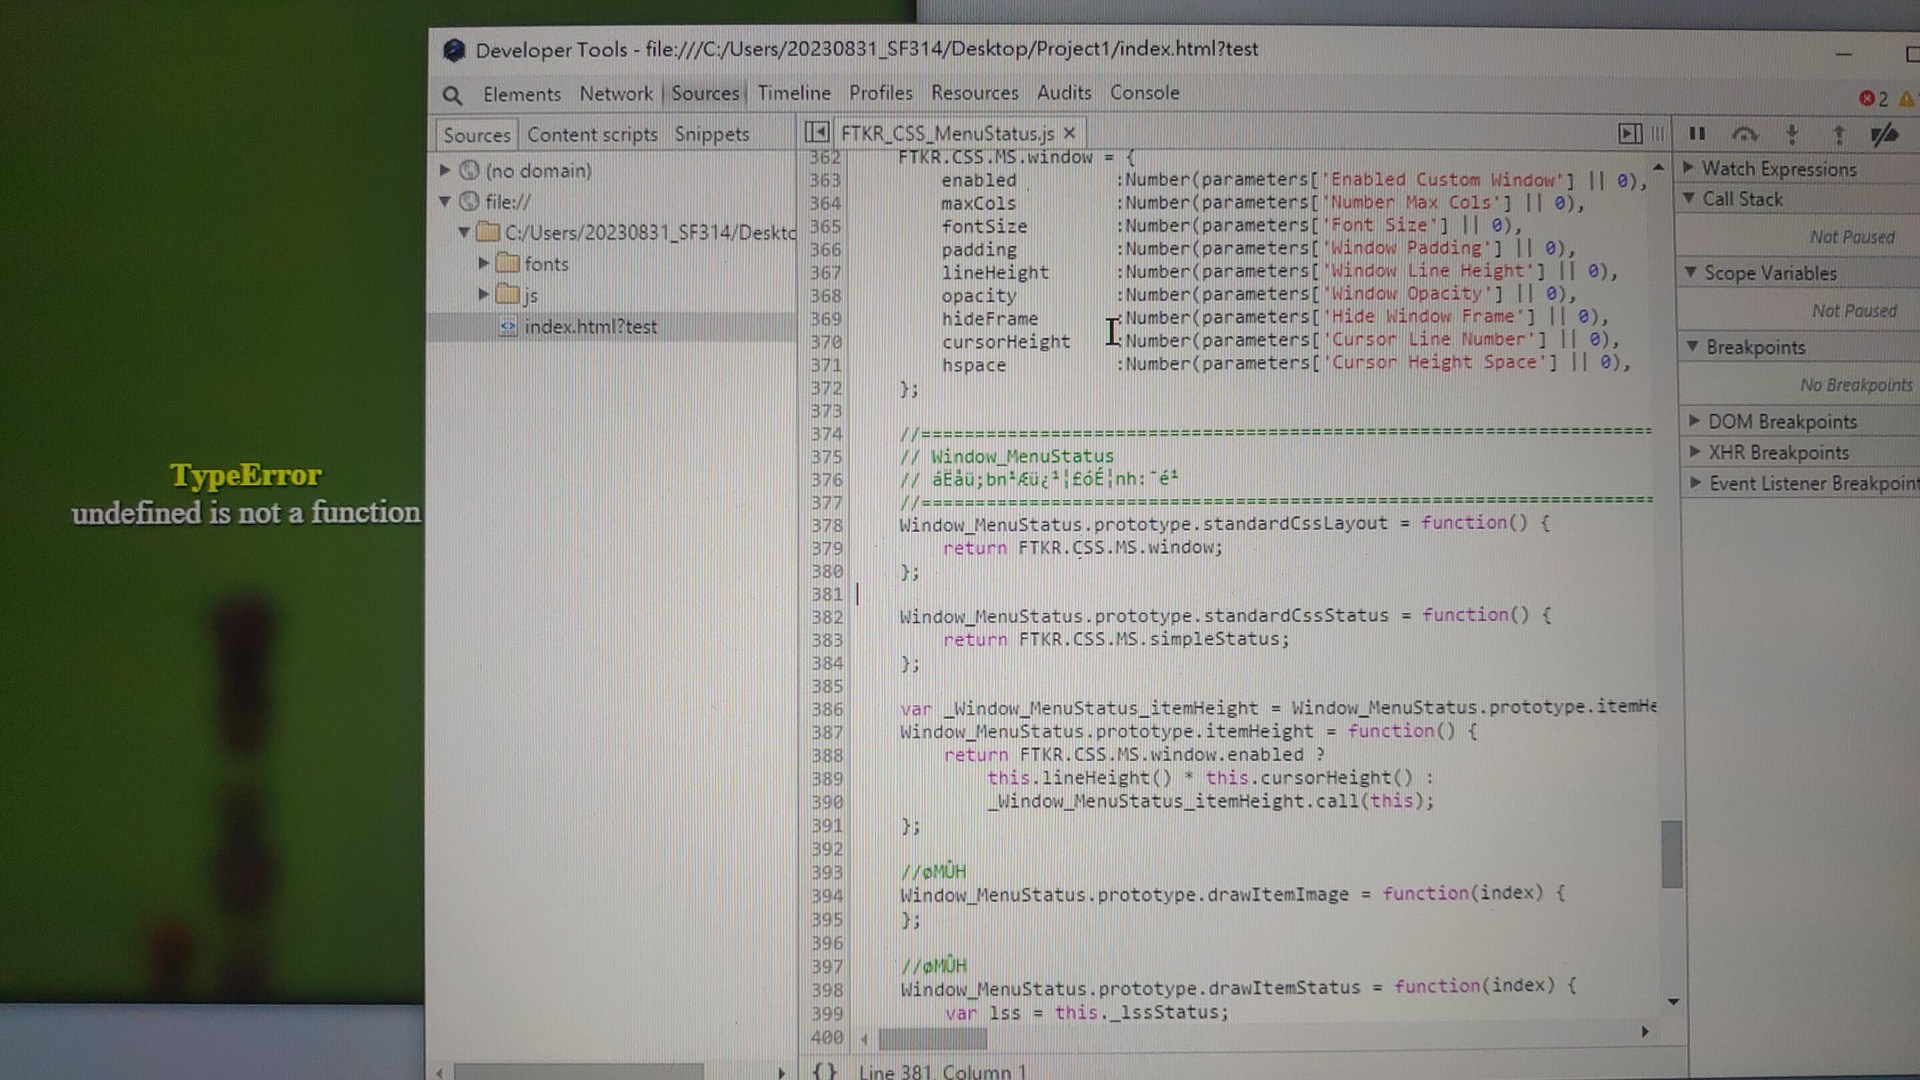Click the step into function icon

pyautogui.click(x=1792, y=134)
